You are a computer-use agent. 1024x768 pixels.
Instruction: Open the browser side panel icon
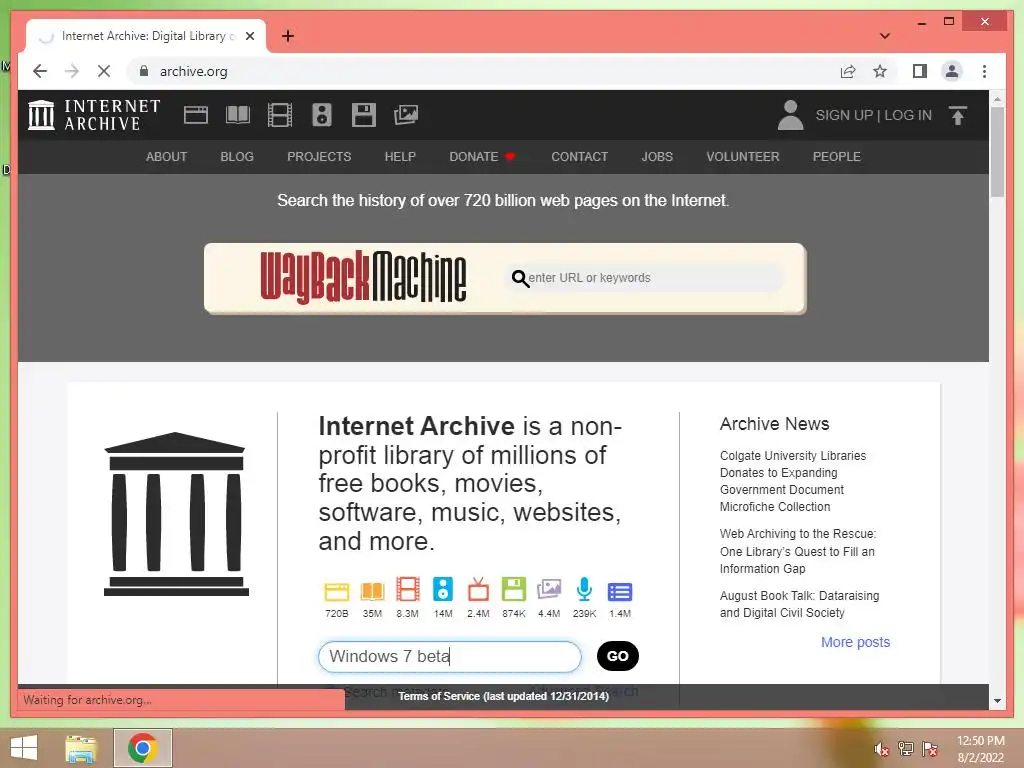pyautogui.click(x=920, y=71)
